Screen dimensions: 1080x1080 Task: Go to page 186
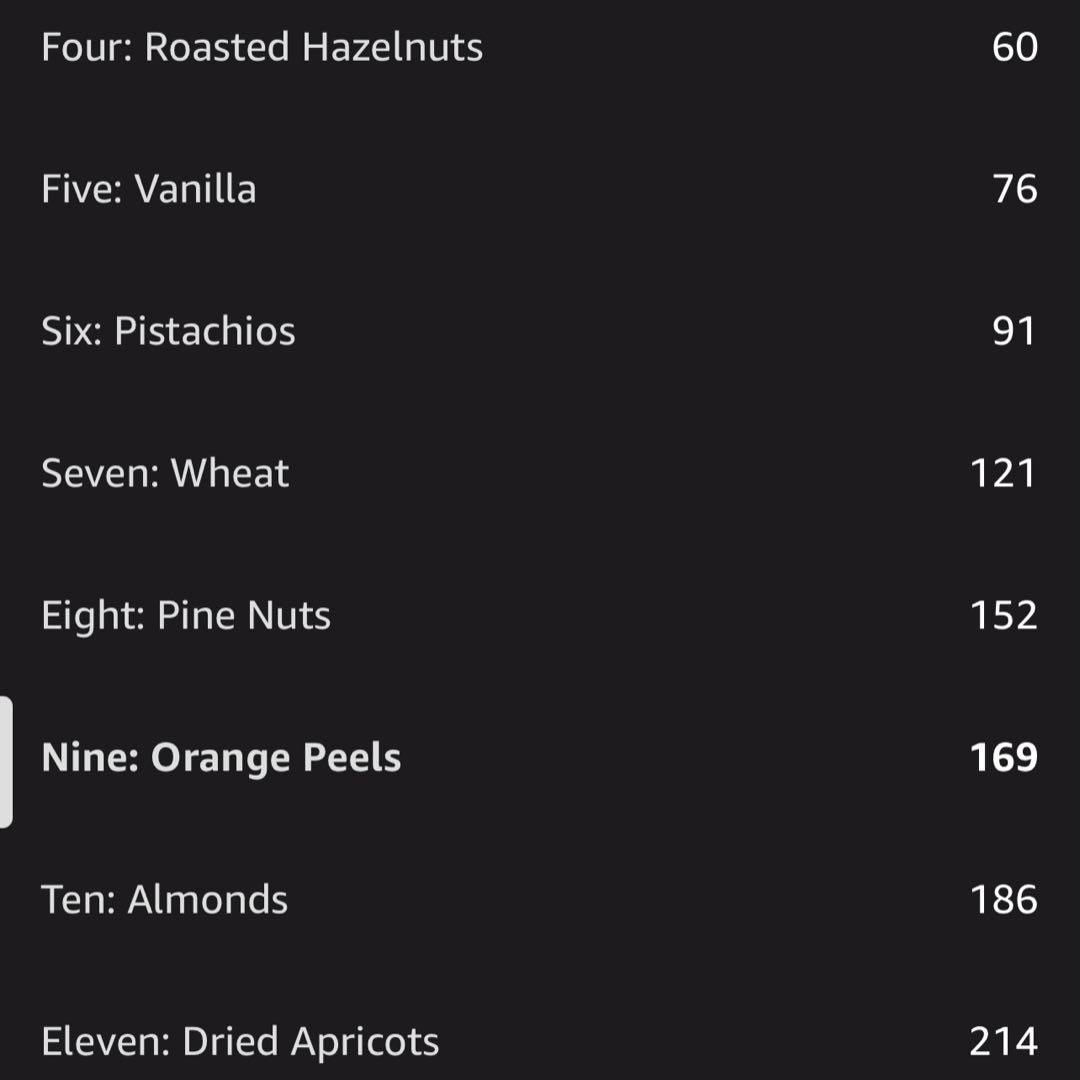(1003, 899)
